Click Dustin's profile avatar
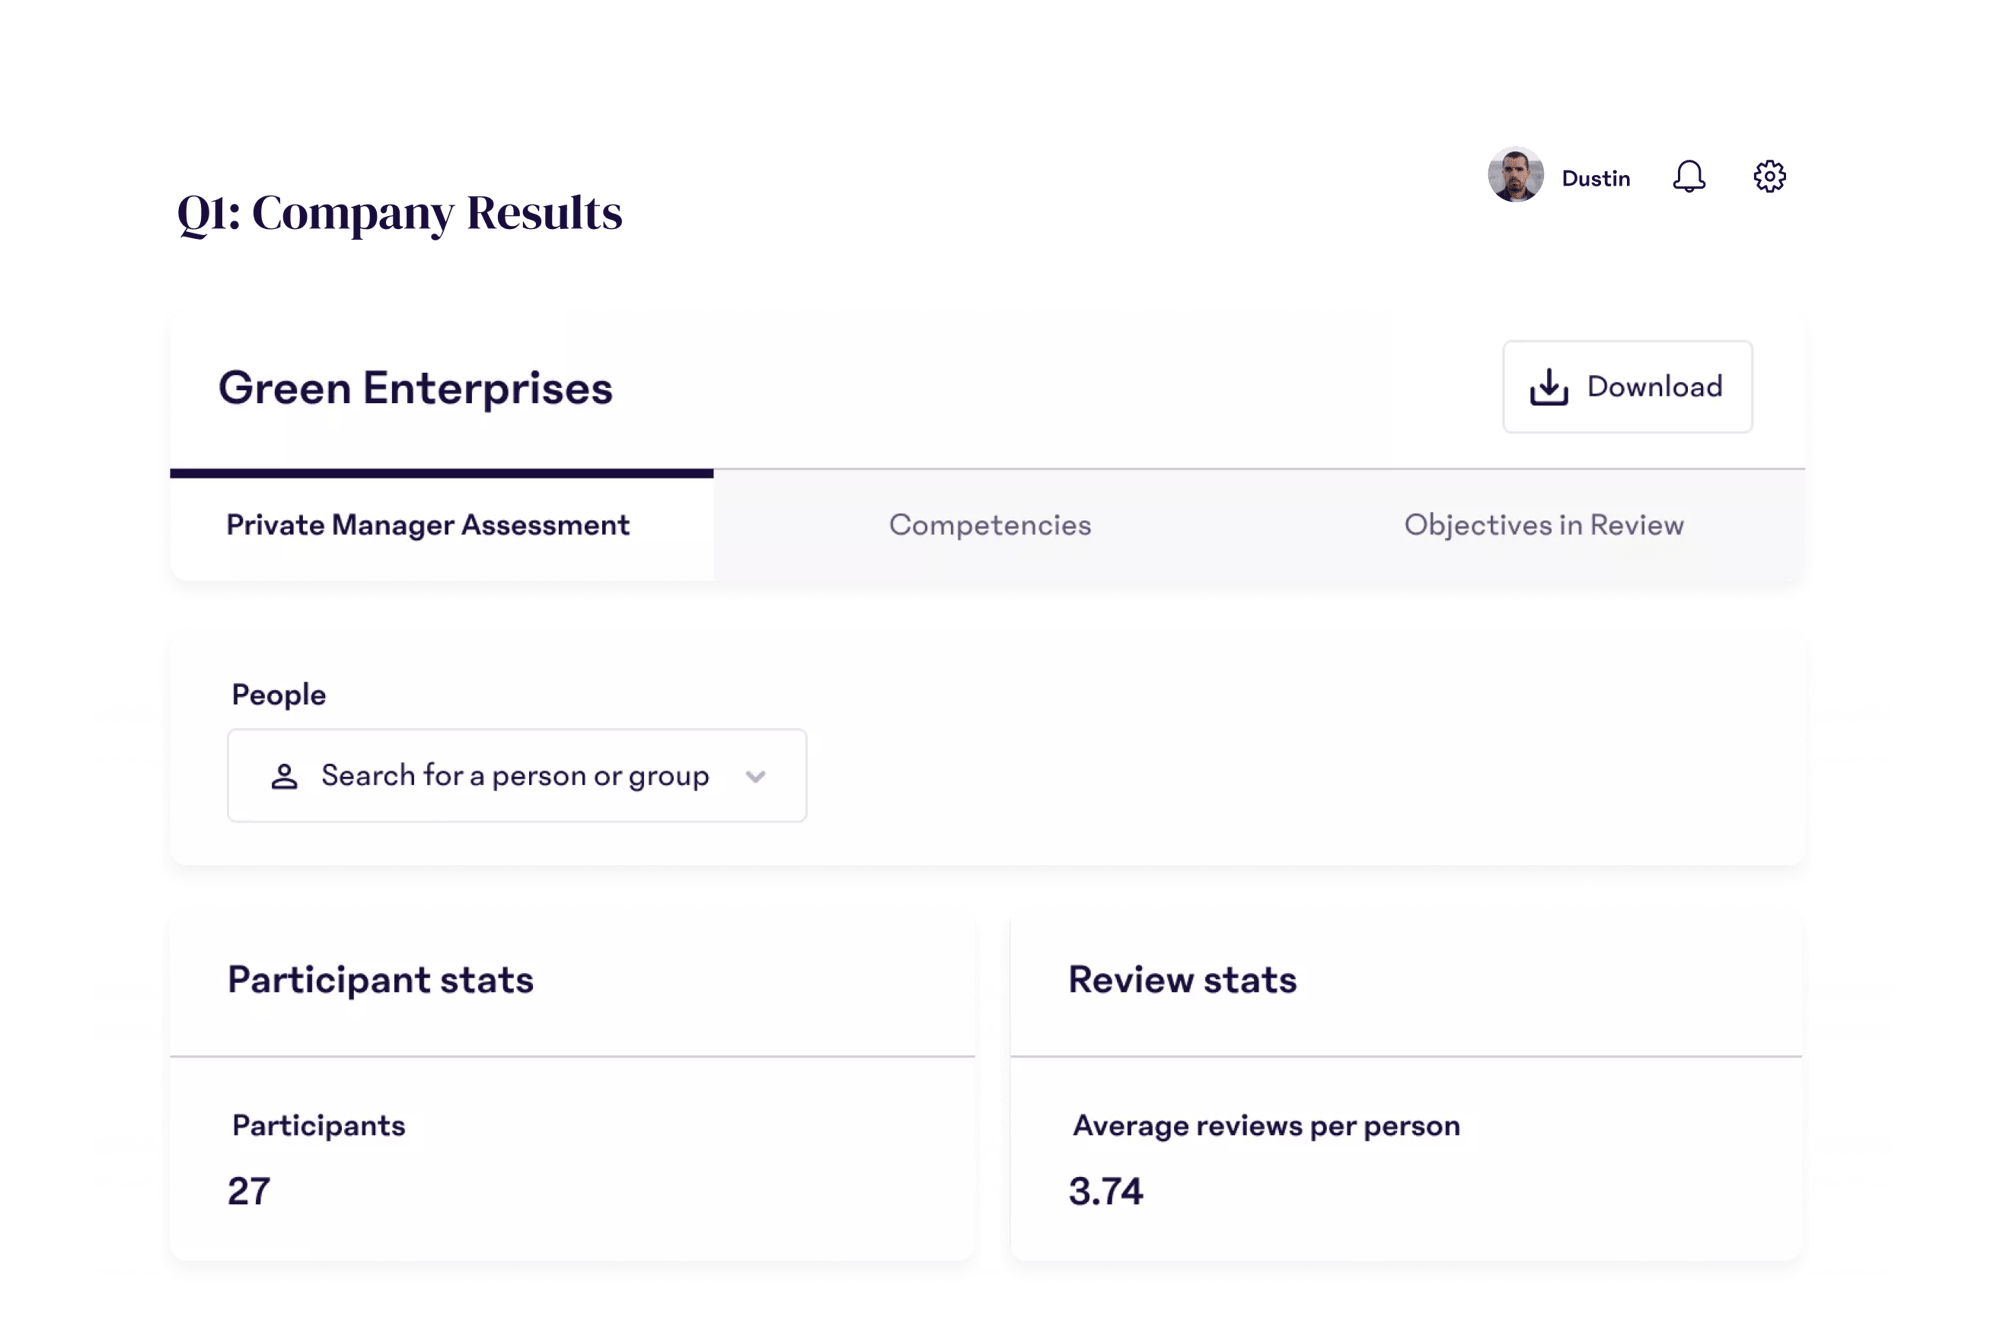This screenshot has height=1323, width=2000. [x=1515, y=176]
